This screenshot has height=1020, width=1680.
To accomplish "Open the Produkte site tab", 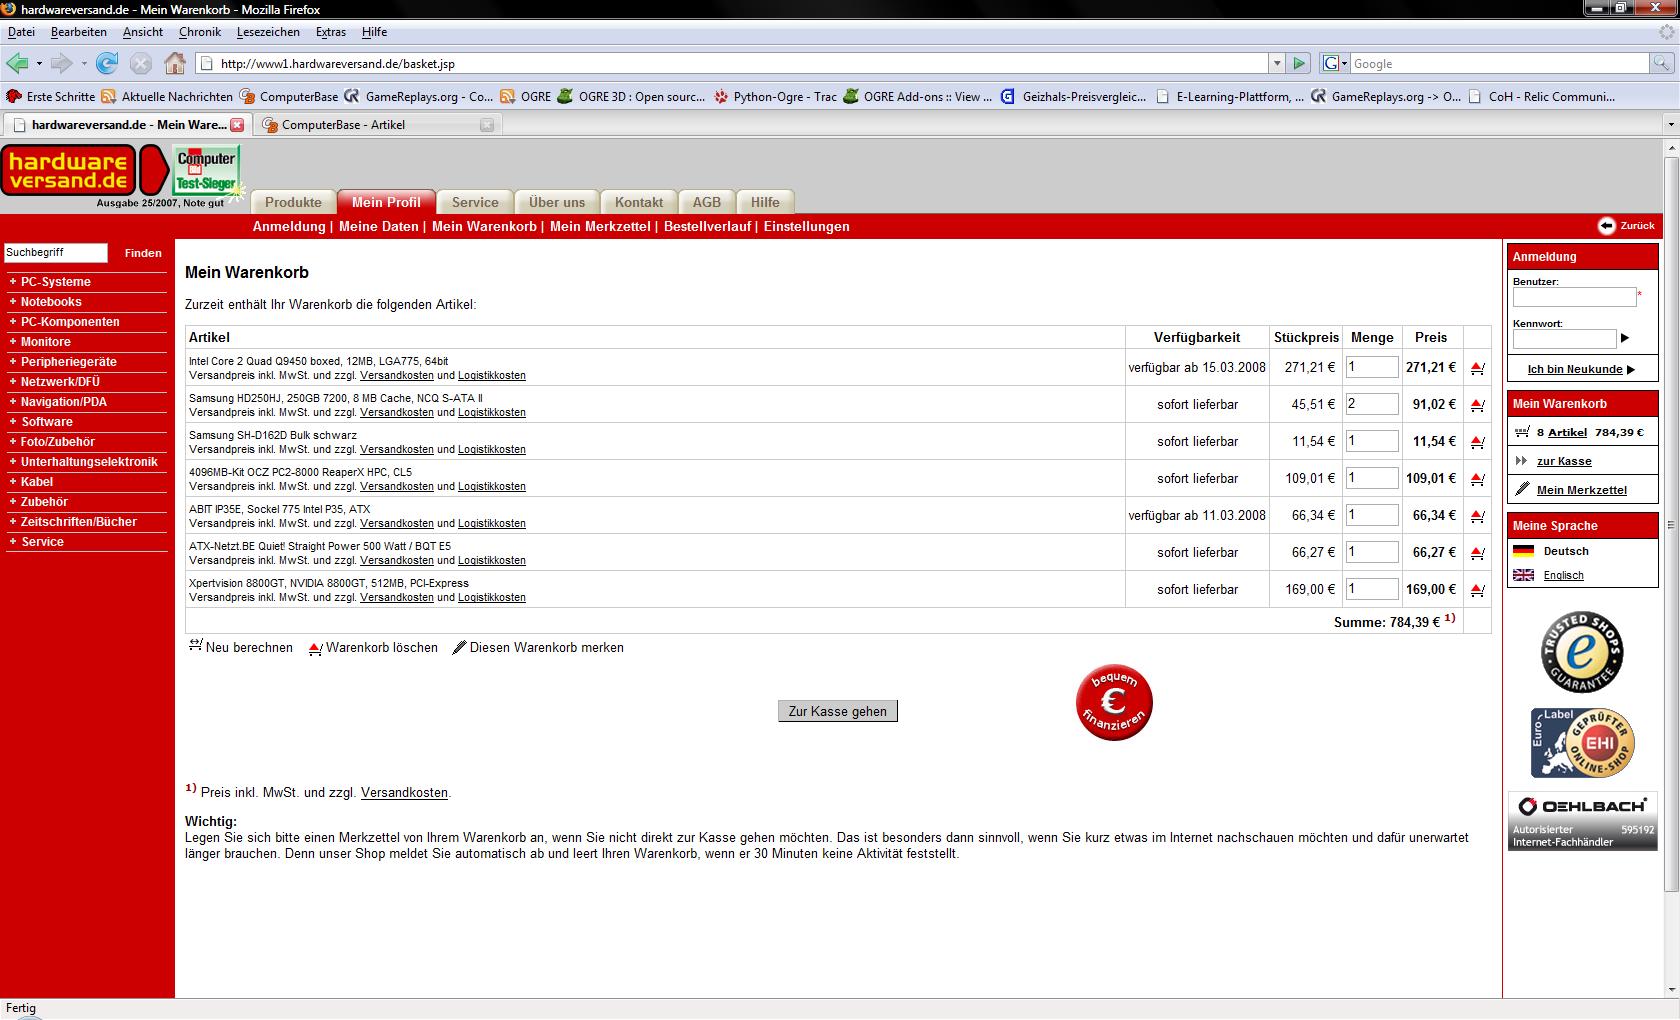I will coord(293,202).
